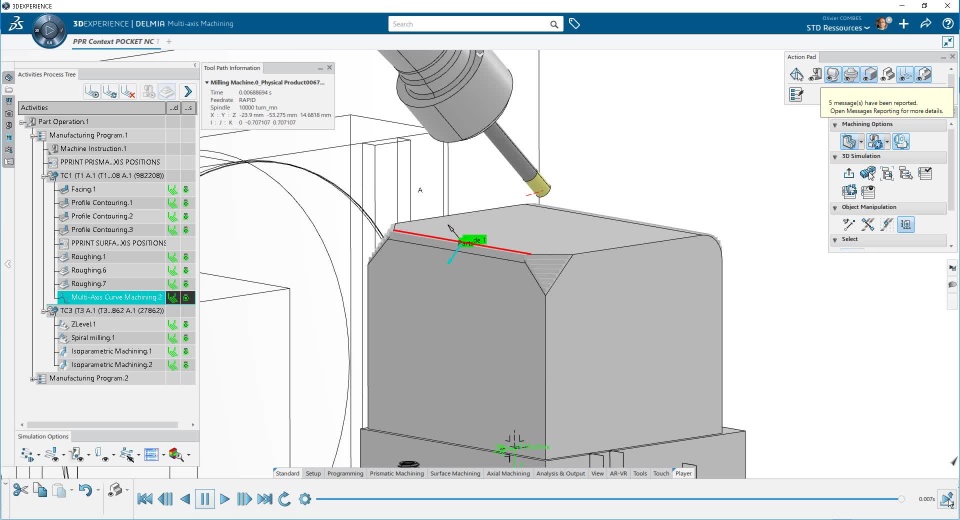Open the add plus menu in header

coord(904,24)
